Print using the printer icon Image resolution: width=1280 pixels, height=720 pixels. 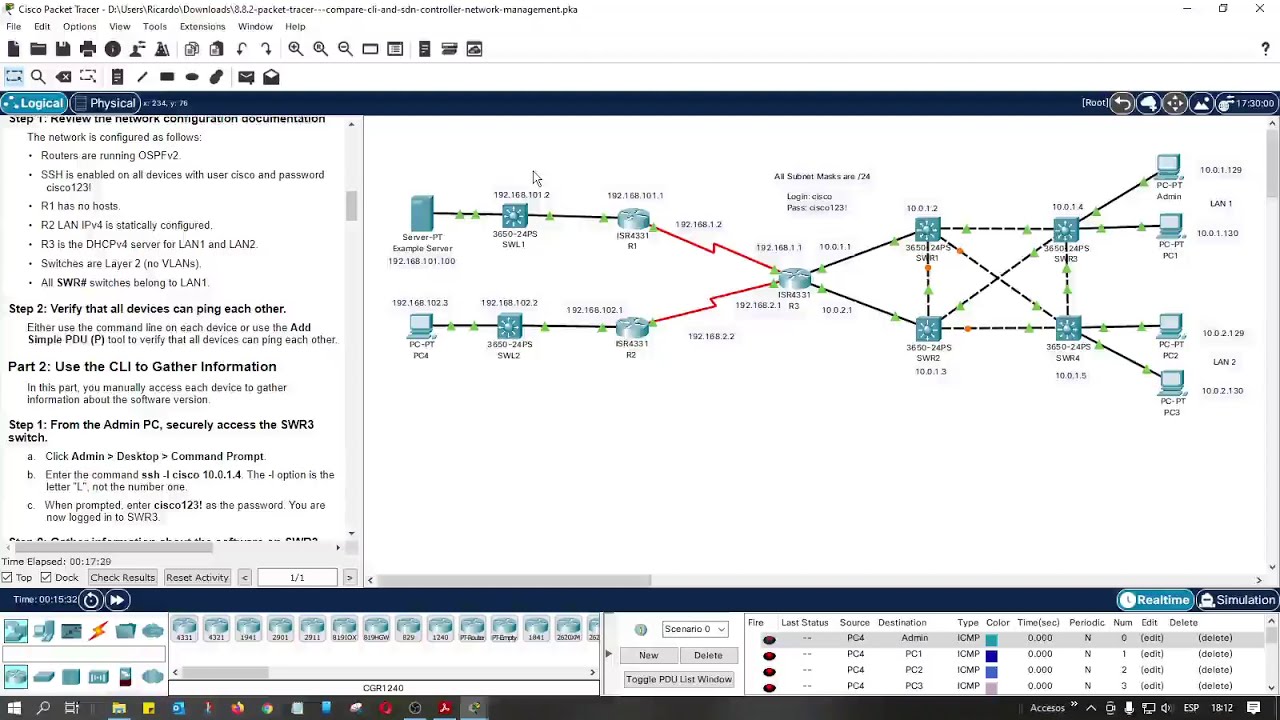pyautogui.click(x=88, y=49)
